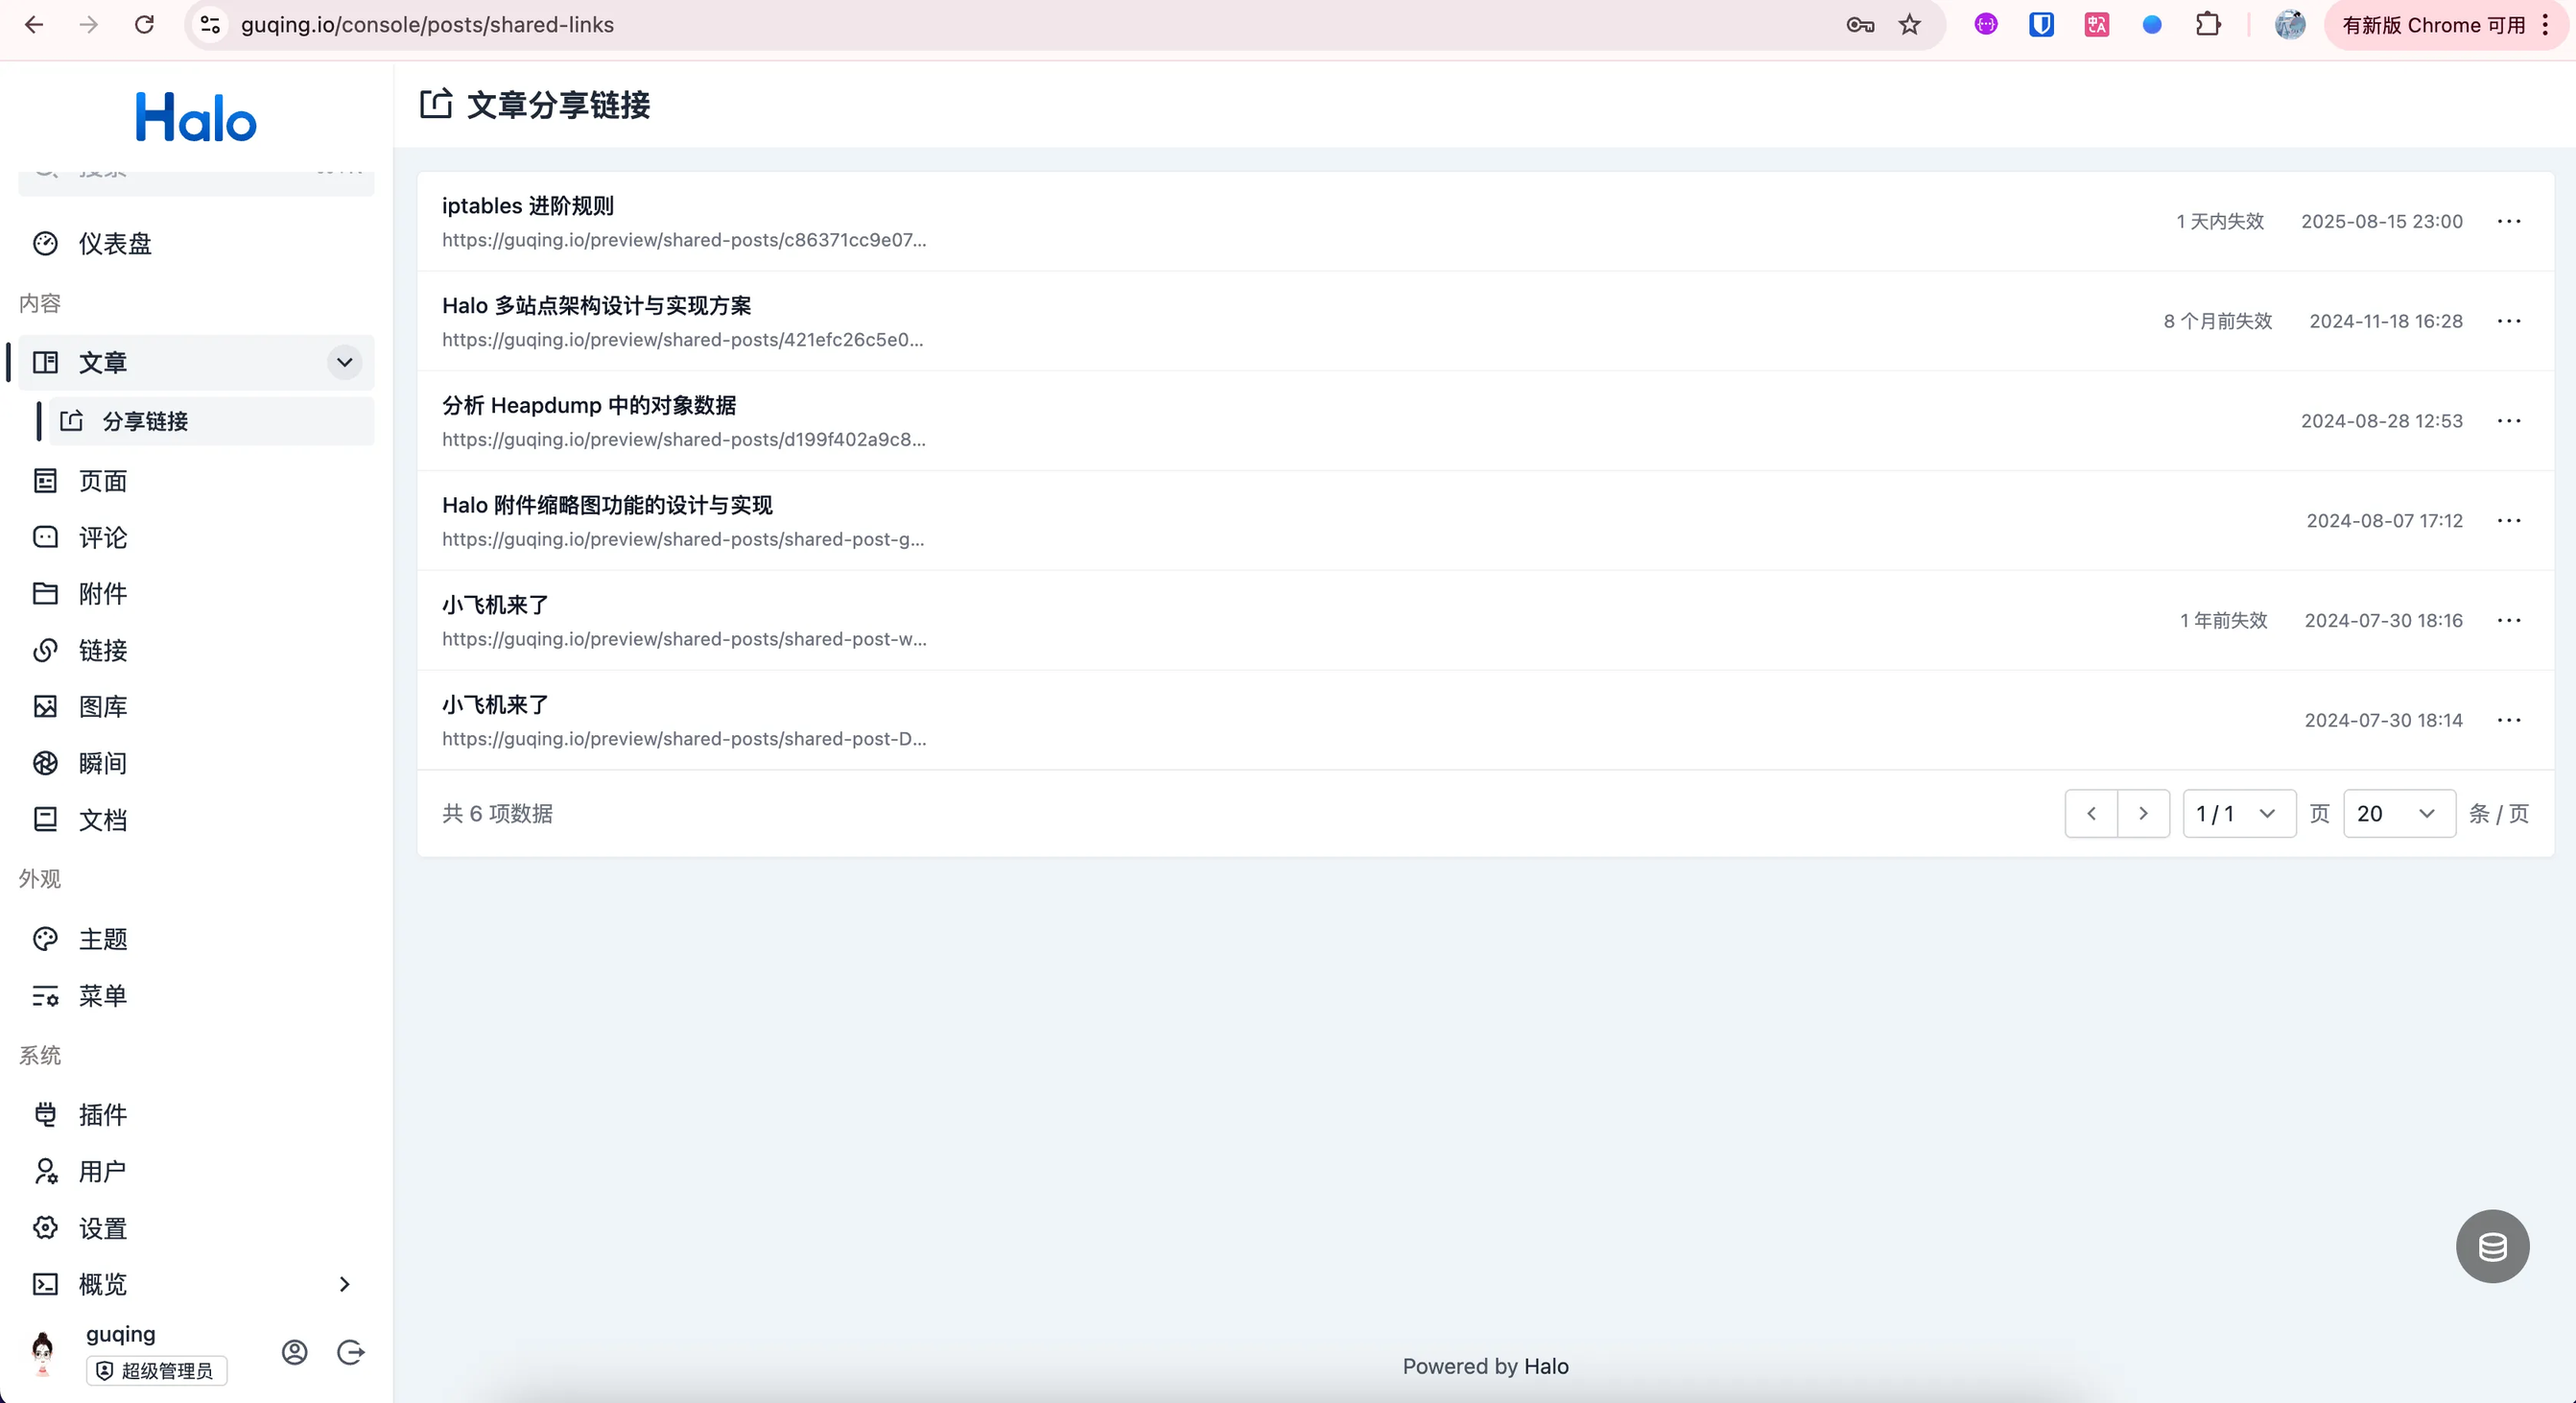2576x1403 pixels.
Task: Open the user profile icon at bottom
Action: coord(294,1352)
